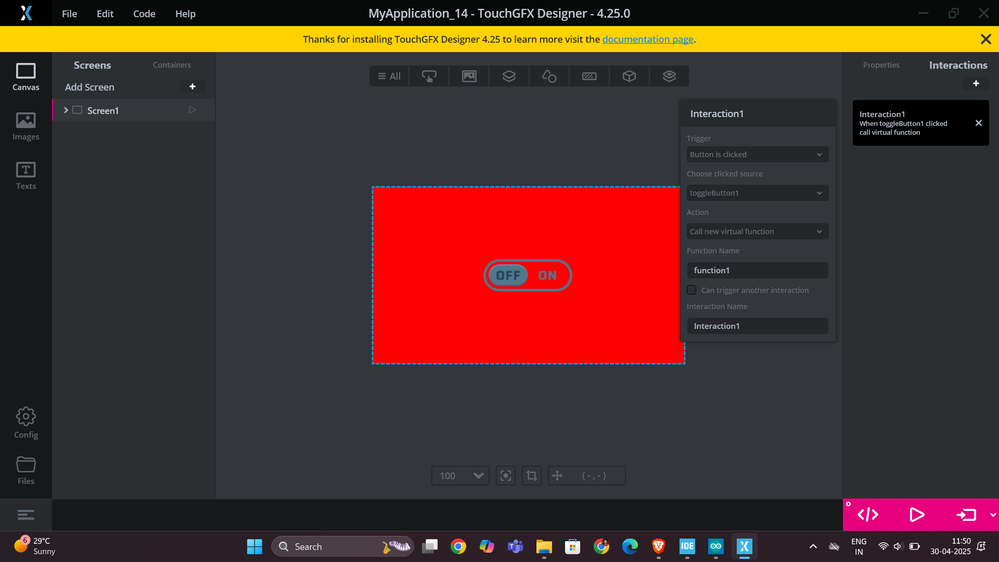Click the Interaction Name input field

pyautogui.click(x=757, y=326)
